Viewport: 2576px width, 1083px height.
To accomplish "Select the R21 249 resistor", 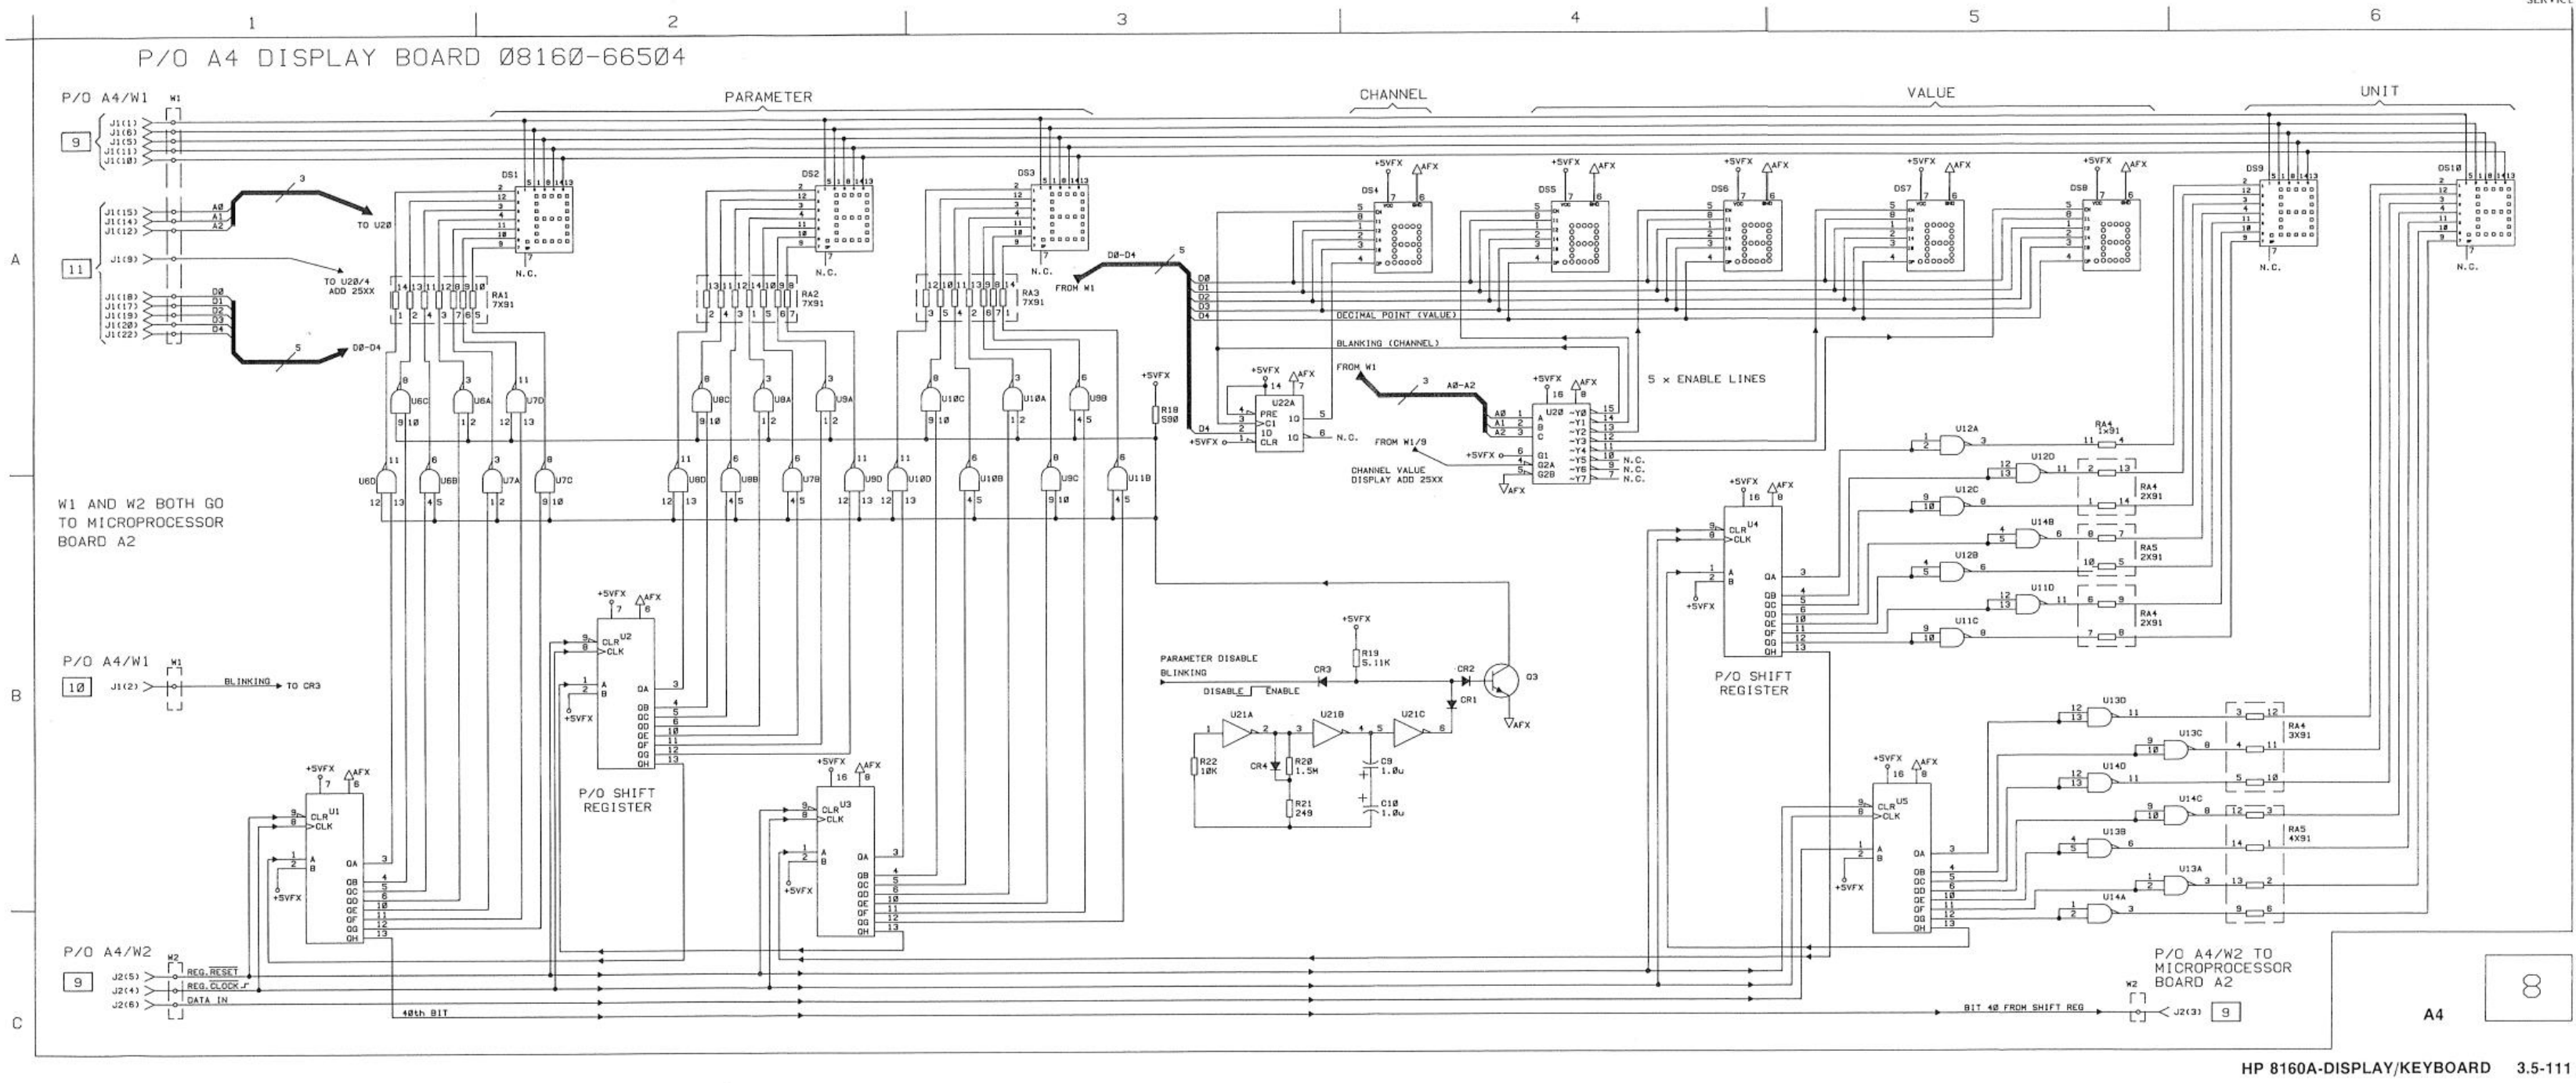I will 1289,809.
